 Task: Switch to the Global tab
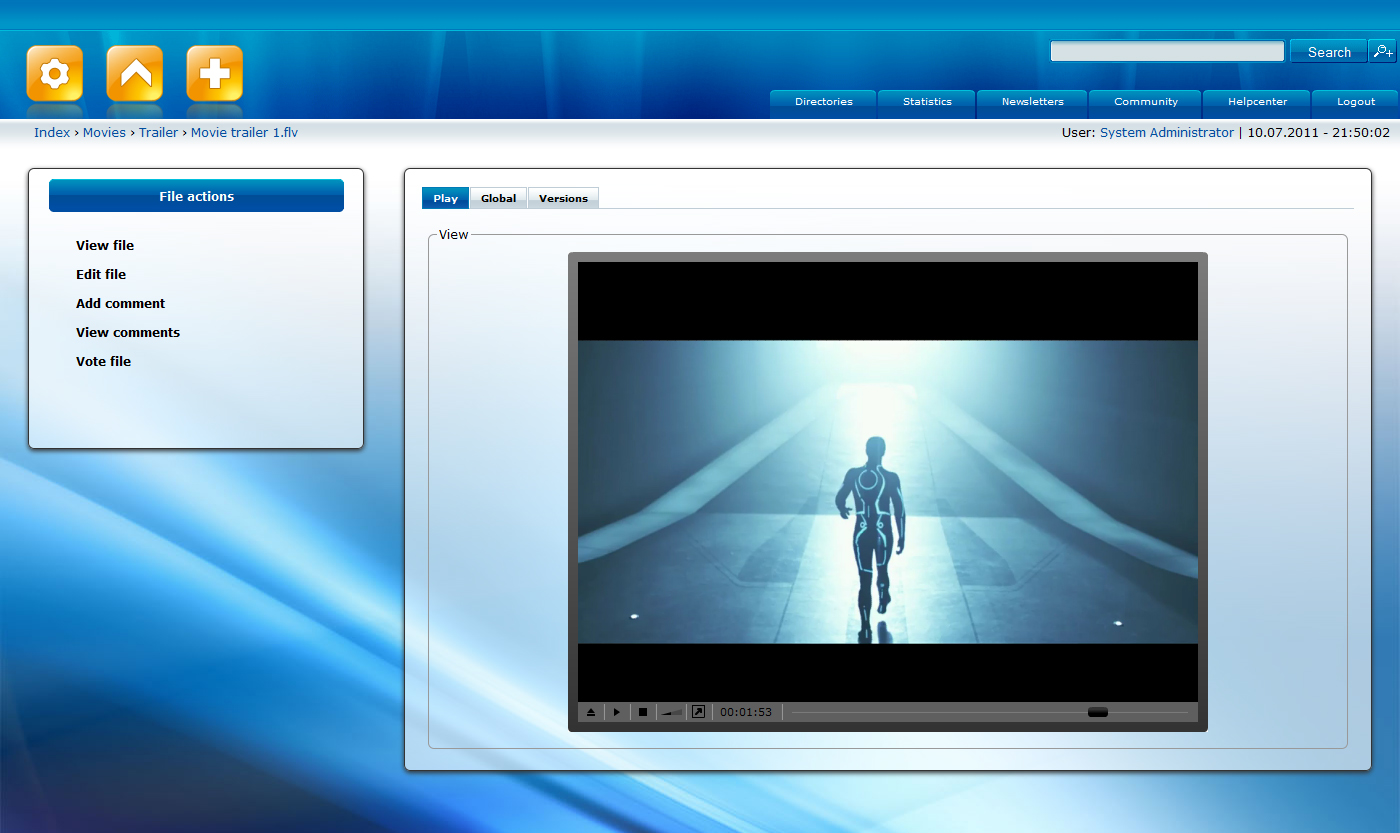[498, 198]
